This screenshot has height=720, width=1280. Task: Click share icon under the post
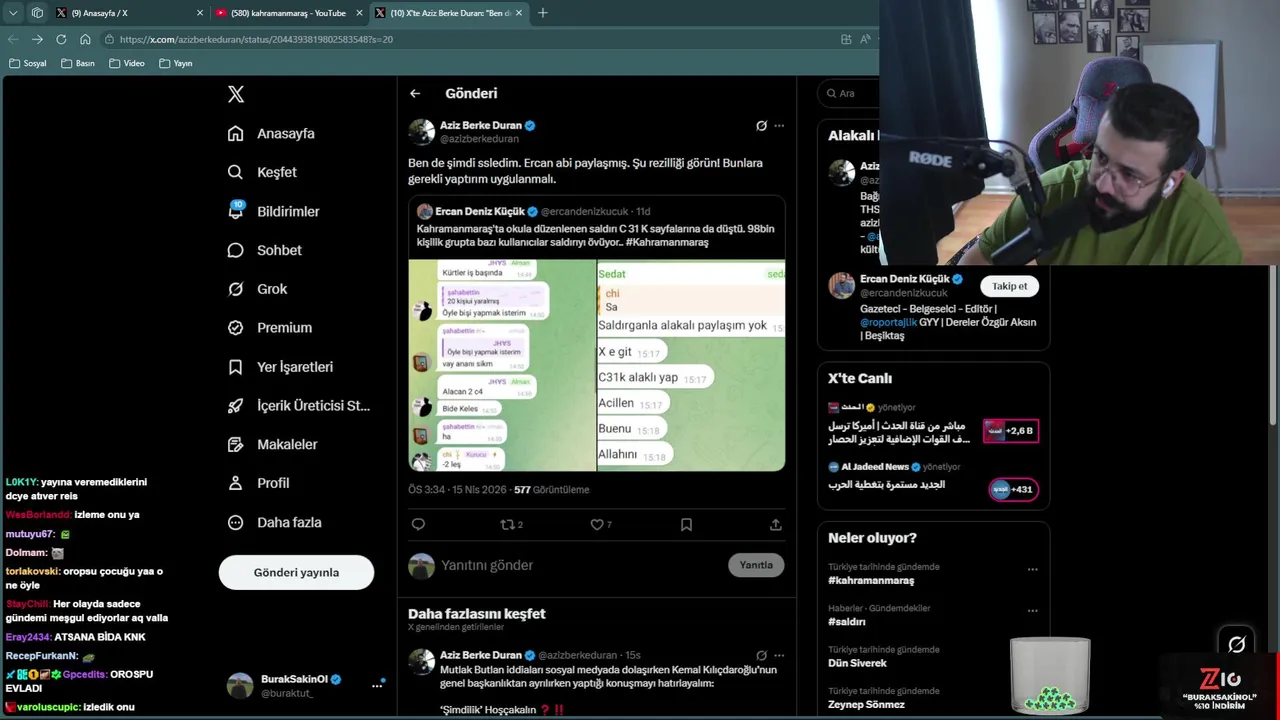coord(775,524)
